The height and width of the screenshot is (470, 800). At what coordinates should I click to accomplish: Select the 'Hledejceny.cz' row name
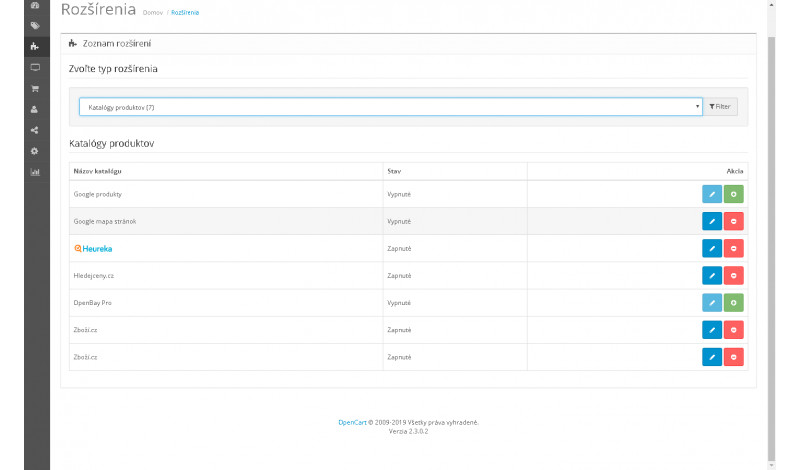click(93, 276)
